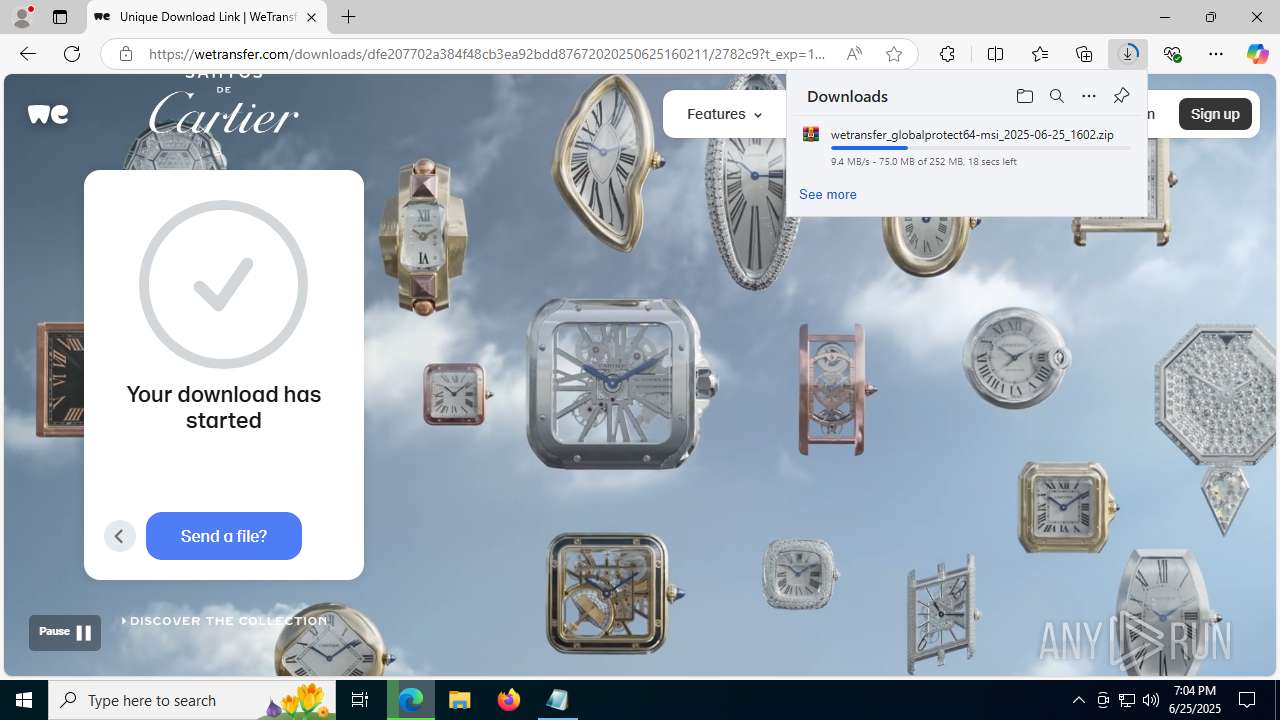This screenshot has width=1280, height=720.
Task: Expand the Features dropdown
Action: (724, 114)
